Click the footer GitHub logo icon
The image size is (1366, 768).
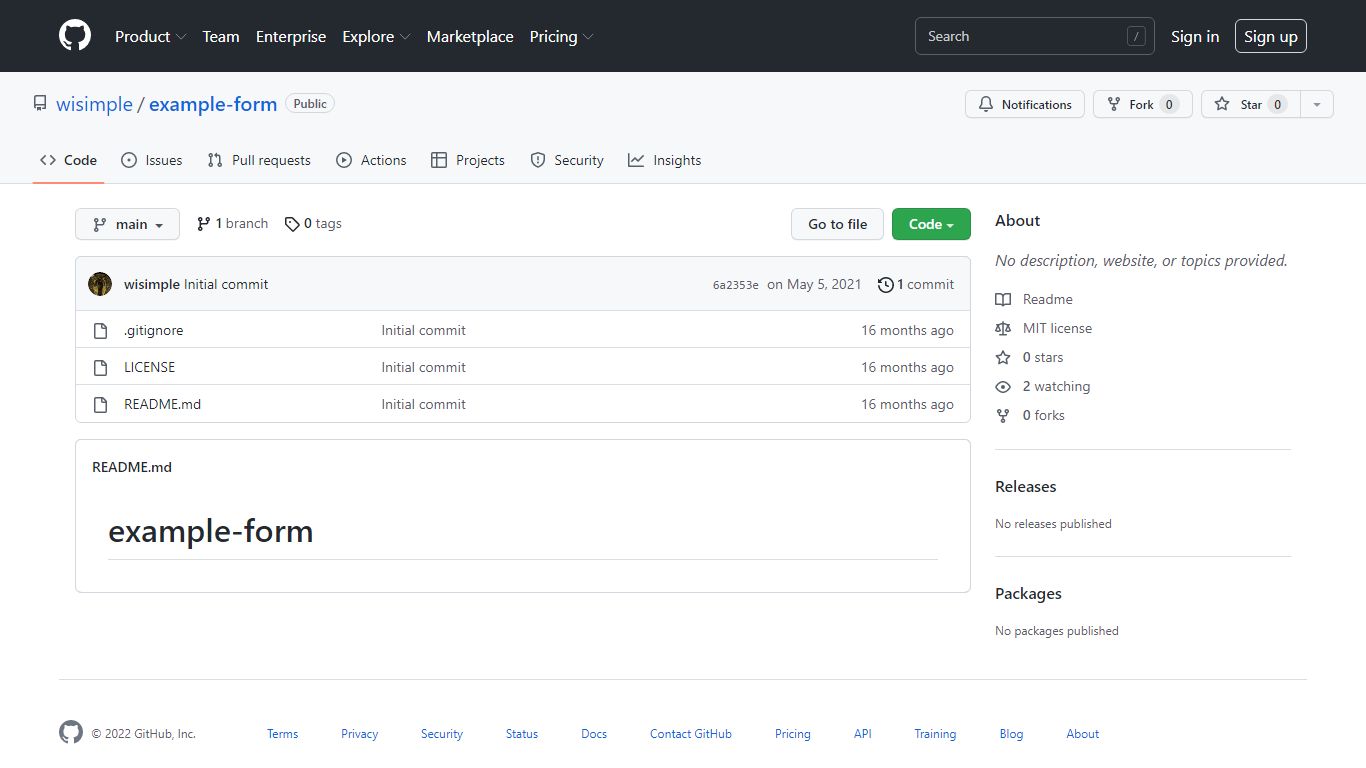(x=71, y=732)
